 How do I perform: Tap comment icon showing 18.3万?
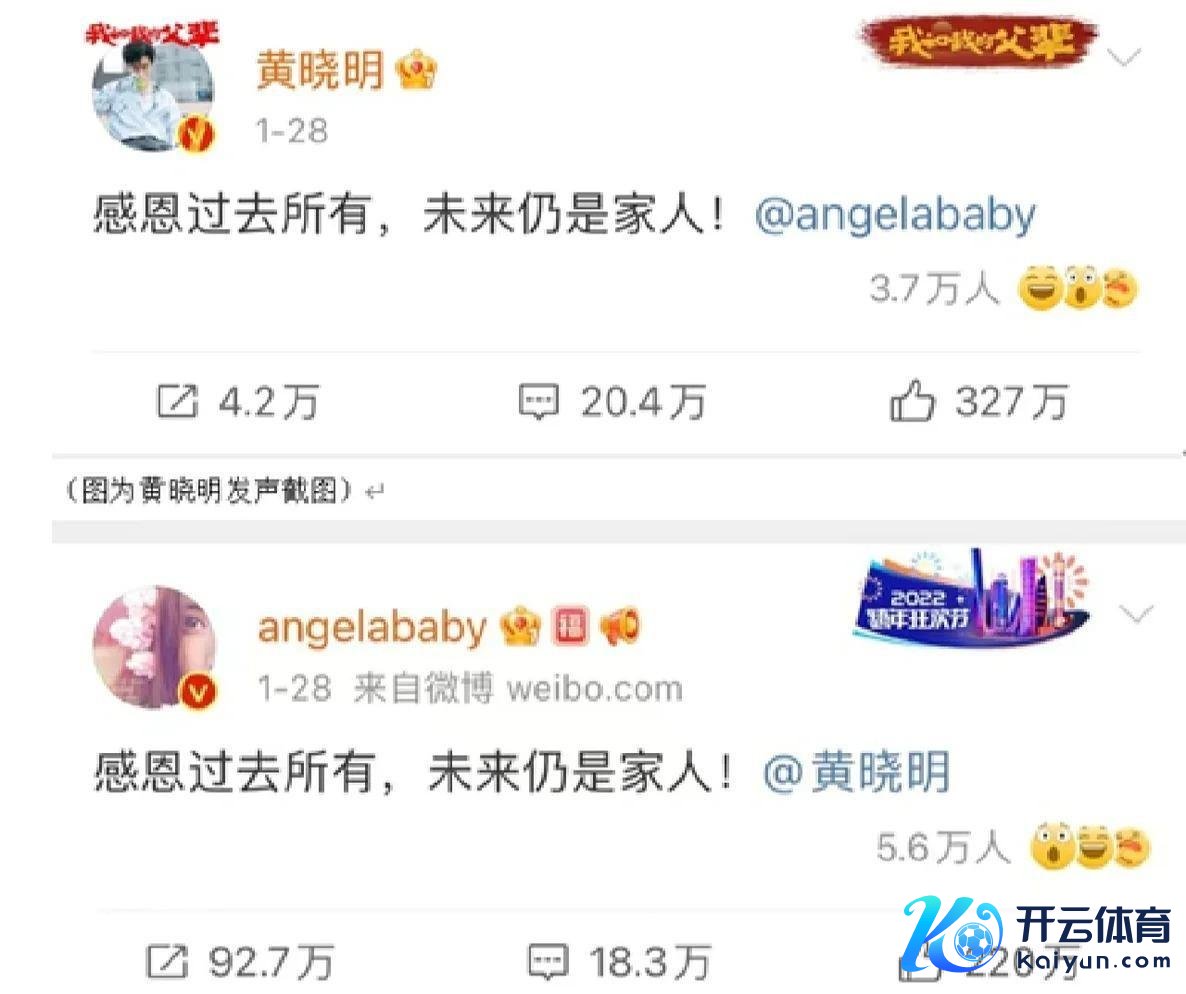pos(548,962)
